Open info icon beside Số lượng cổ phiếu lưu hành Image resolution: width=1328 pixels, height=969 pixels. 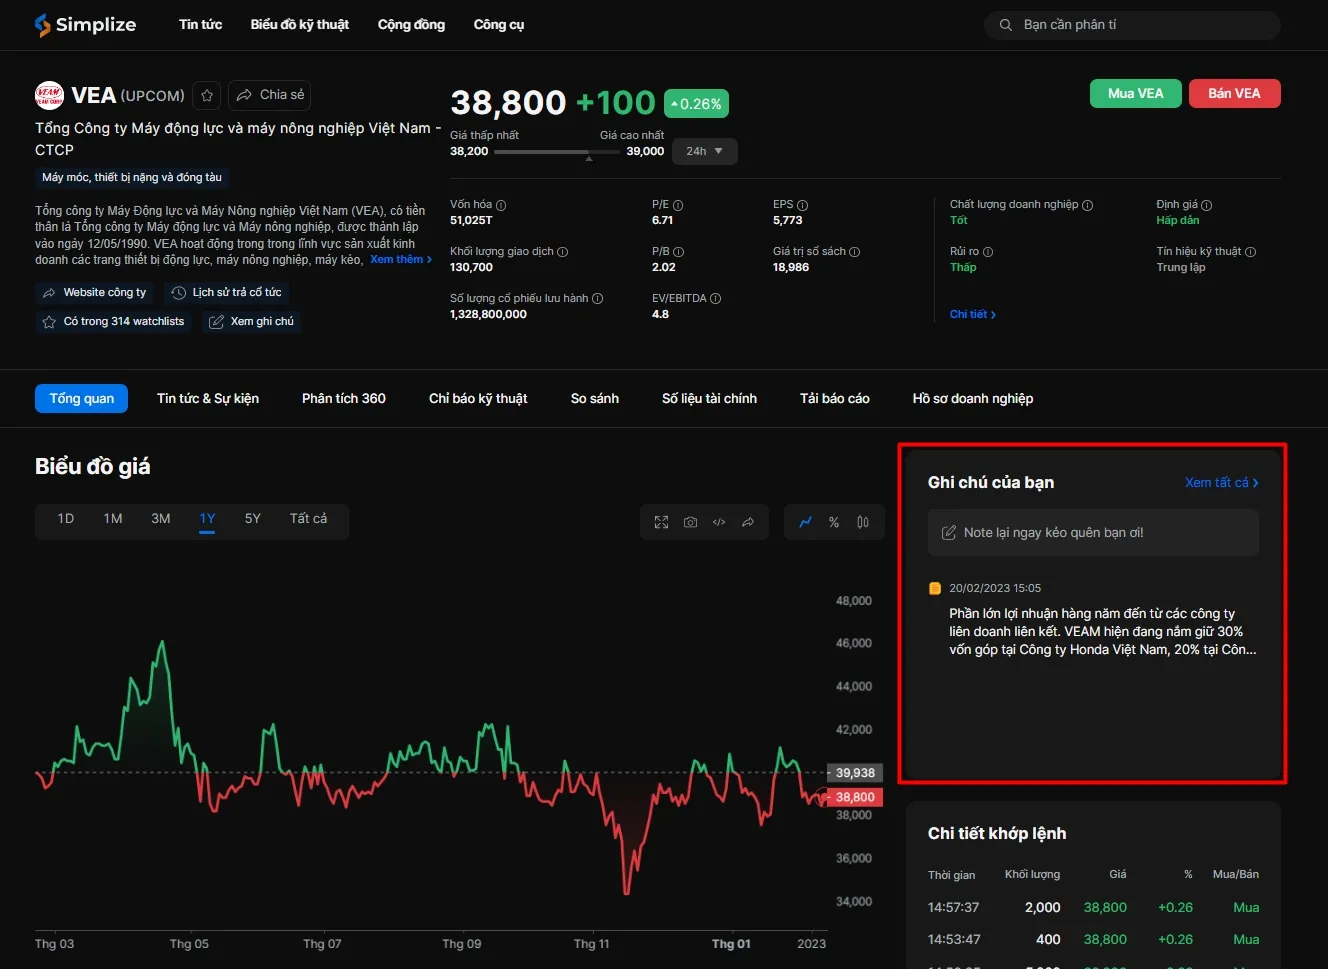coord(597,299)
